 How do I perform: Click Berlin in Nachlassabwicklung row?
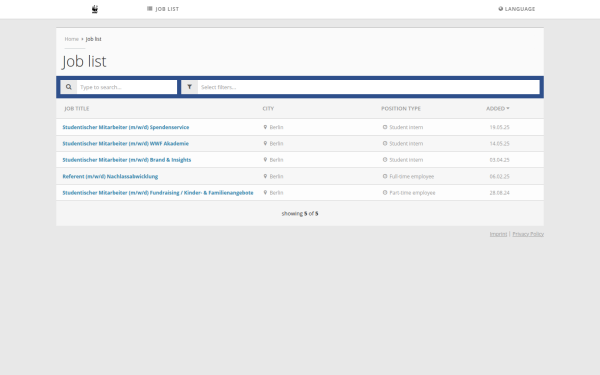click(x=276, y=176)
